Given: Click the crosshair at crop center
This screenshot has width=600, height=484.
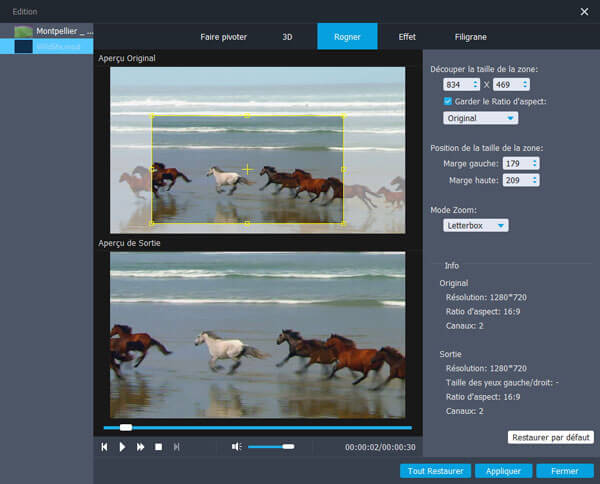Looking at the screenshot, I should 248,170.
